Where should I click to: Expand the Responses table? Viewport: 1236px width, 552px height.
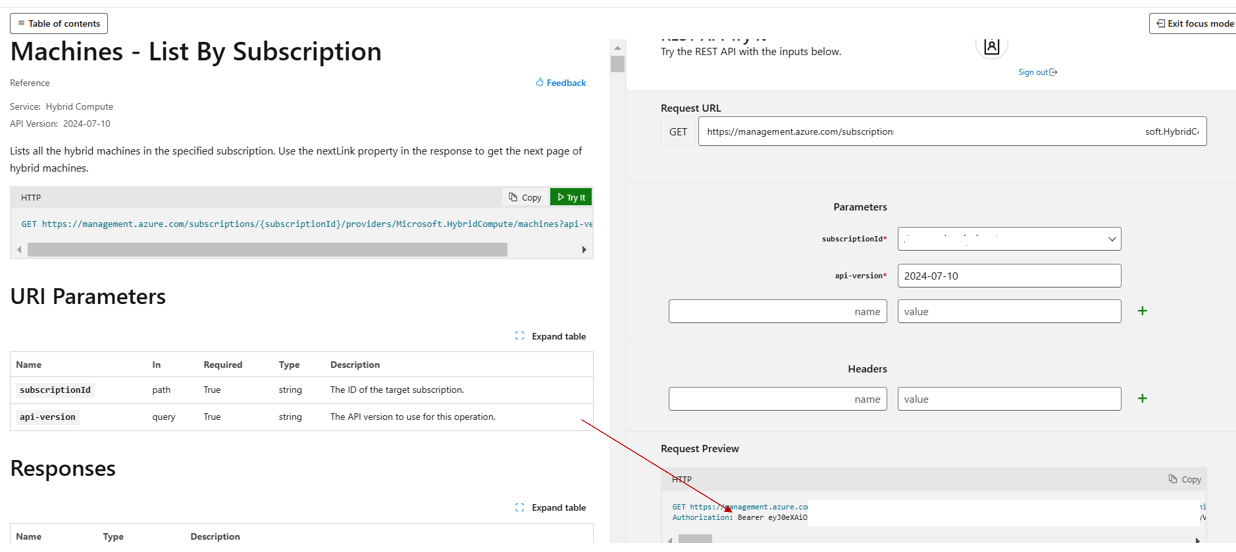(x=551, y=507)
